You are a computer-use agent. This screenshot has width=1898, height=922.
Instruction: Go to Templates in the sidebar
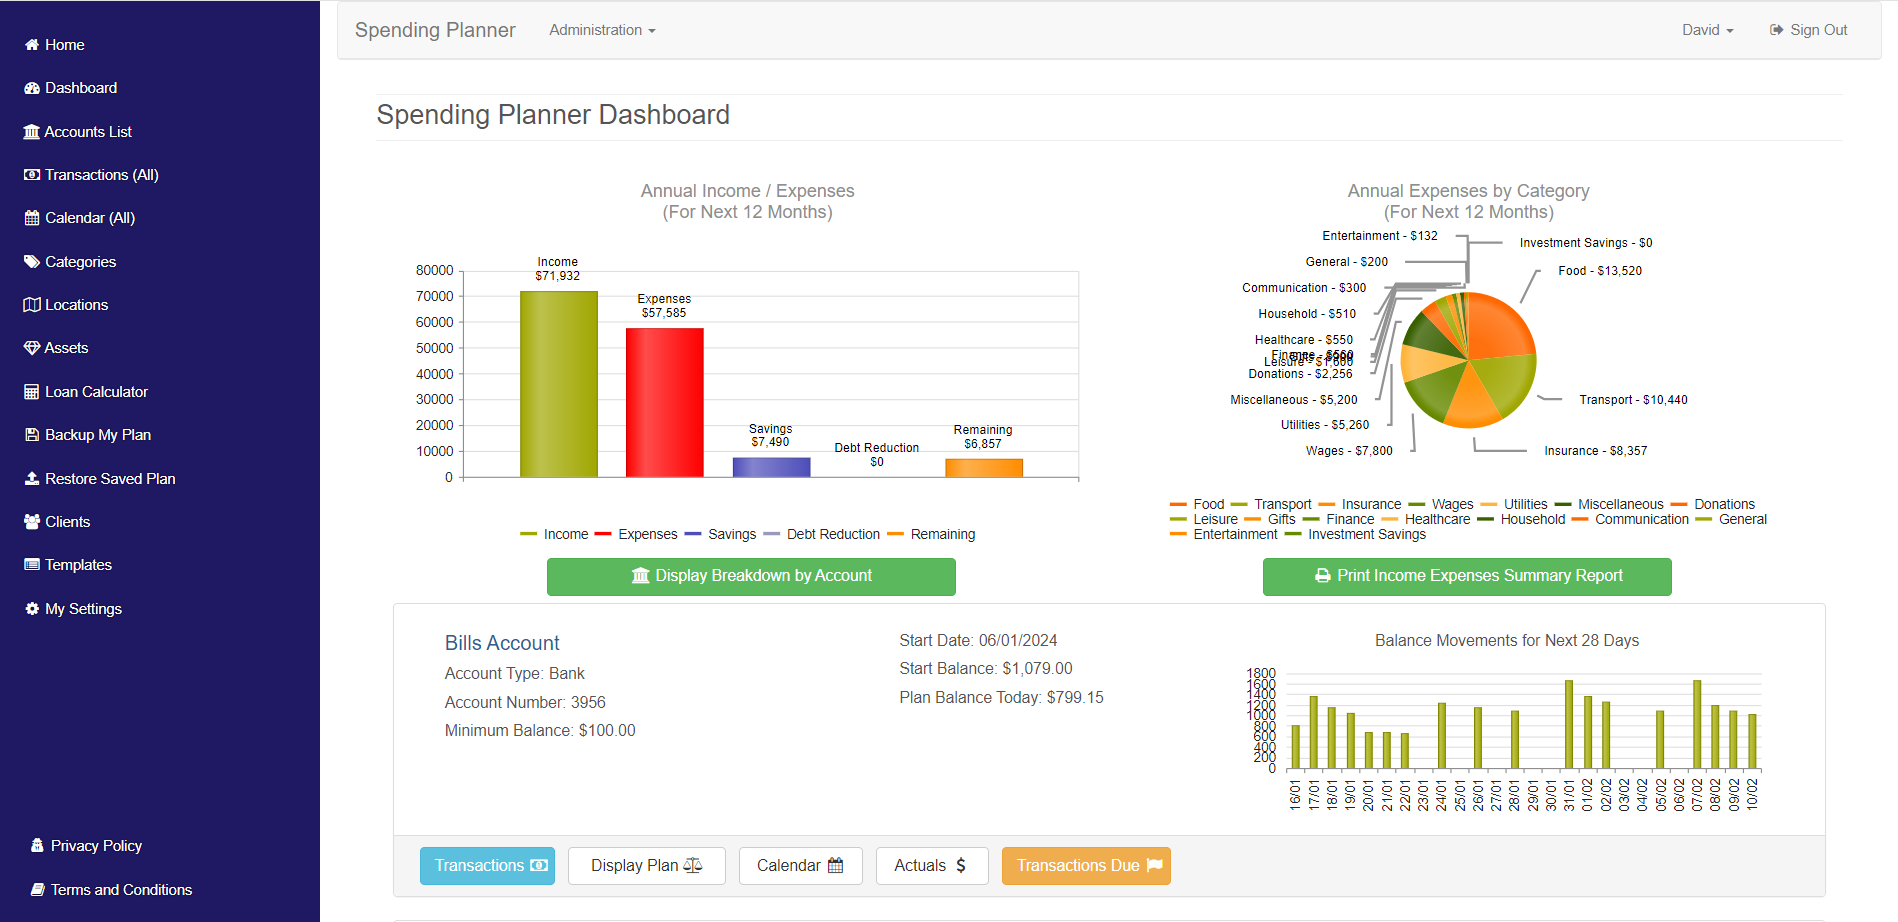point(78,565)
